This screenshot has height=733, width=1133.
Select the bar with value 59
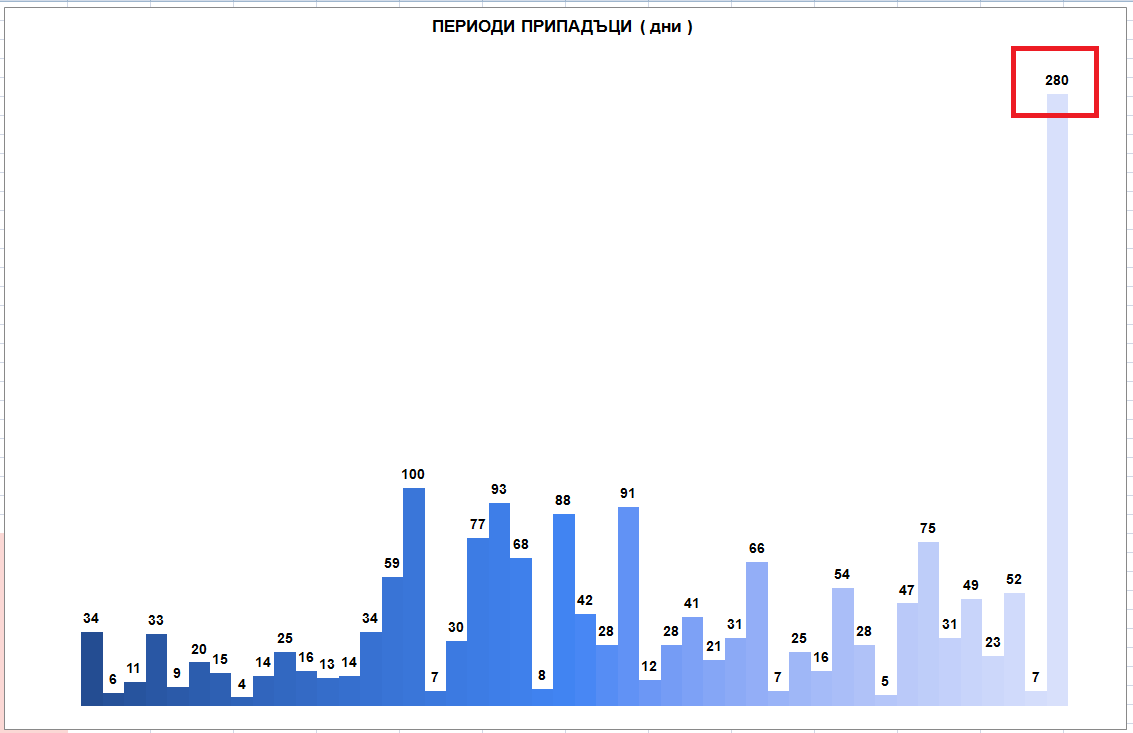tap(392, 641)
